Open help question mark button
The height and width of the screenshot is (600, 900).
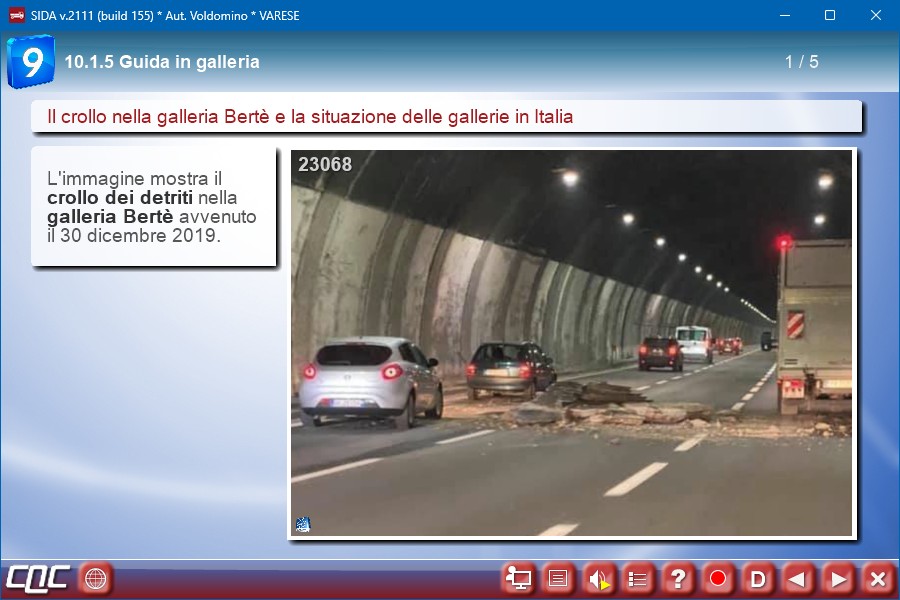(x=678, y=578)
